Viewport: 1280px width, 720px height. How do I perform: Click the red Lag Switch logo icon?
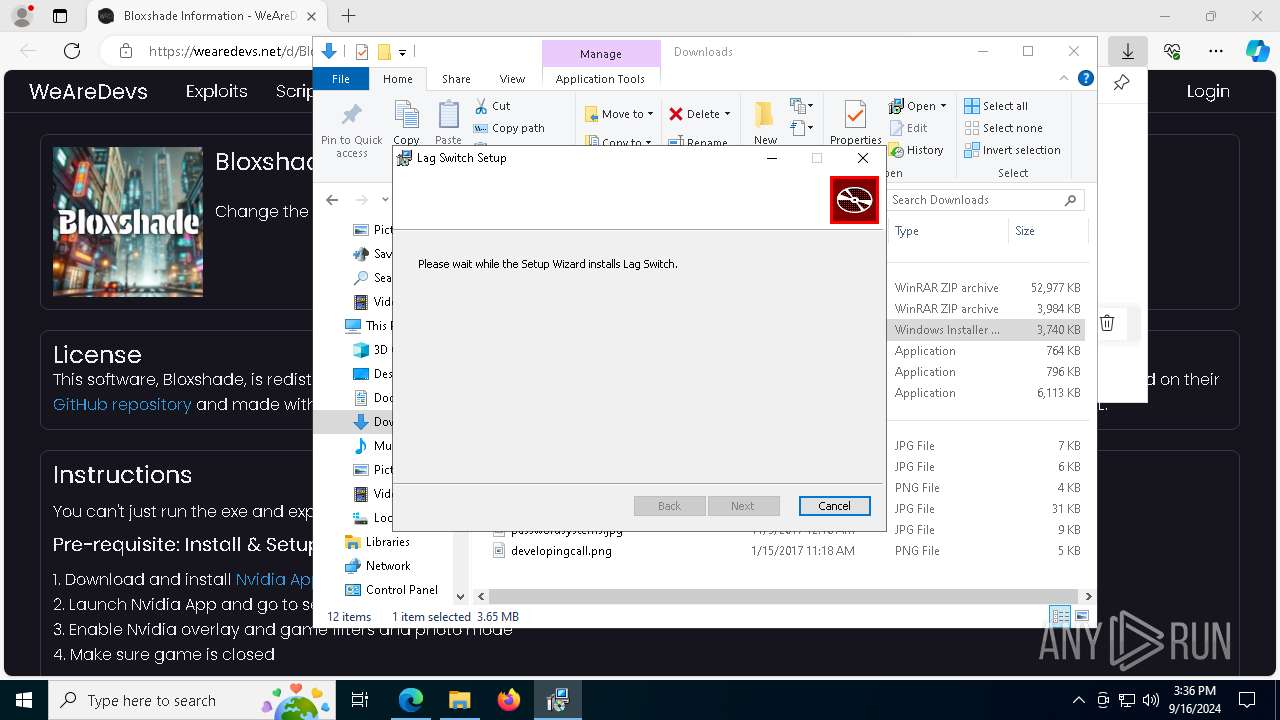[x=854, y=200]
